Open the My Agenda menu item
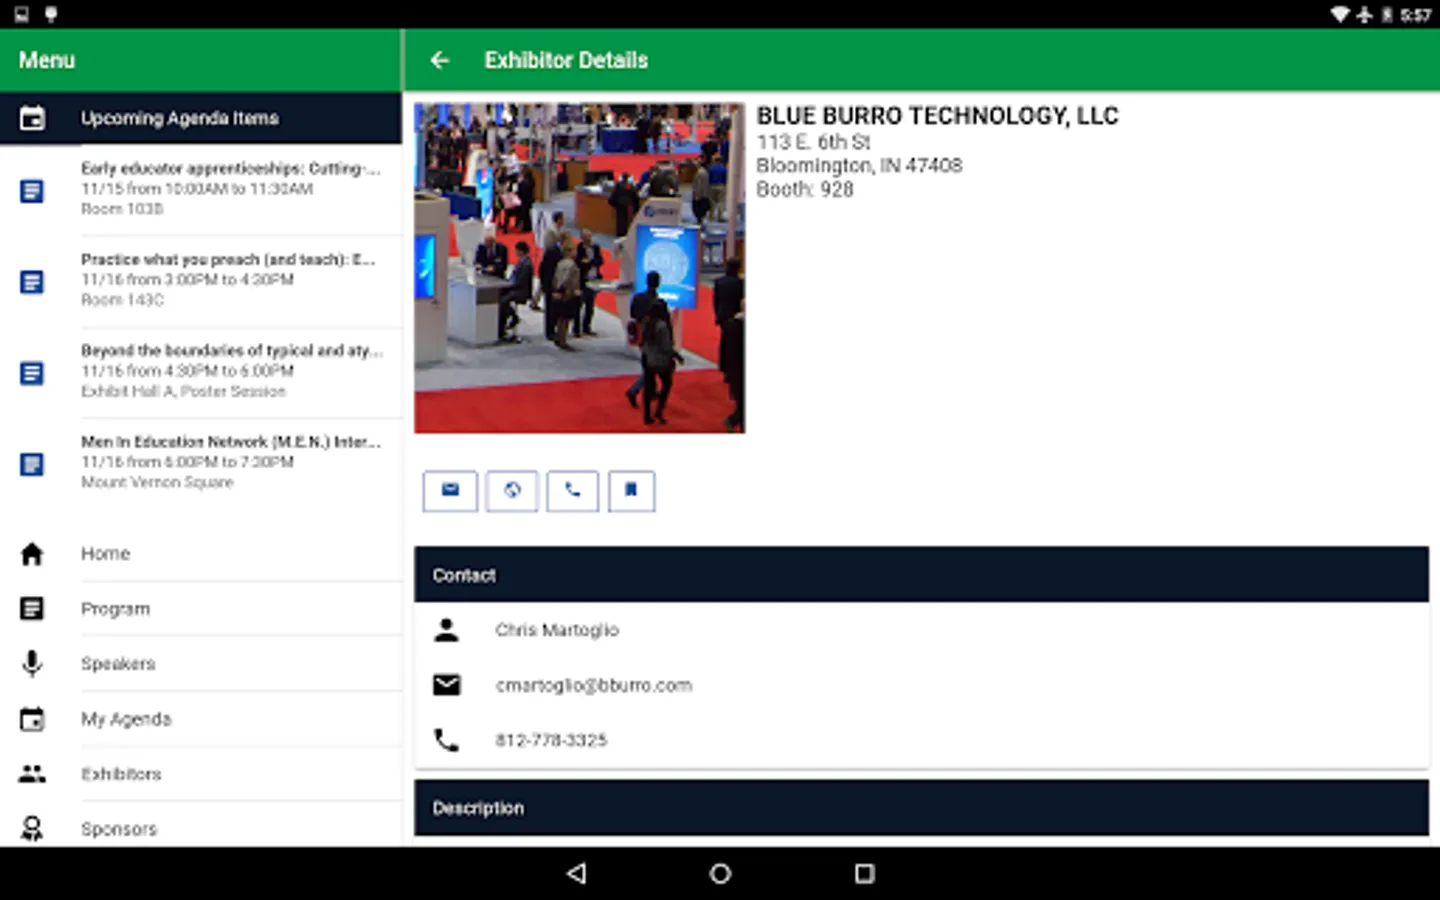This screenshot has width=1440, height=900. pyautogui.click(x=201, y=719)
